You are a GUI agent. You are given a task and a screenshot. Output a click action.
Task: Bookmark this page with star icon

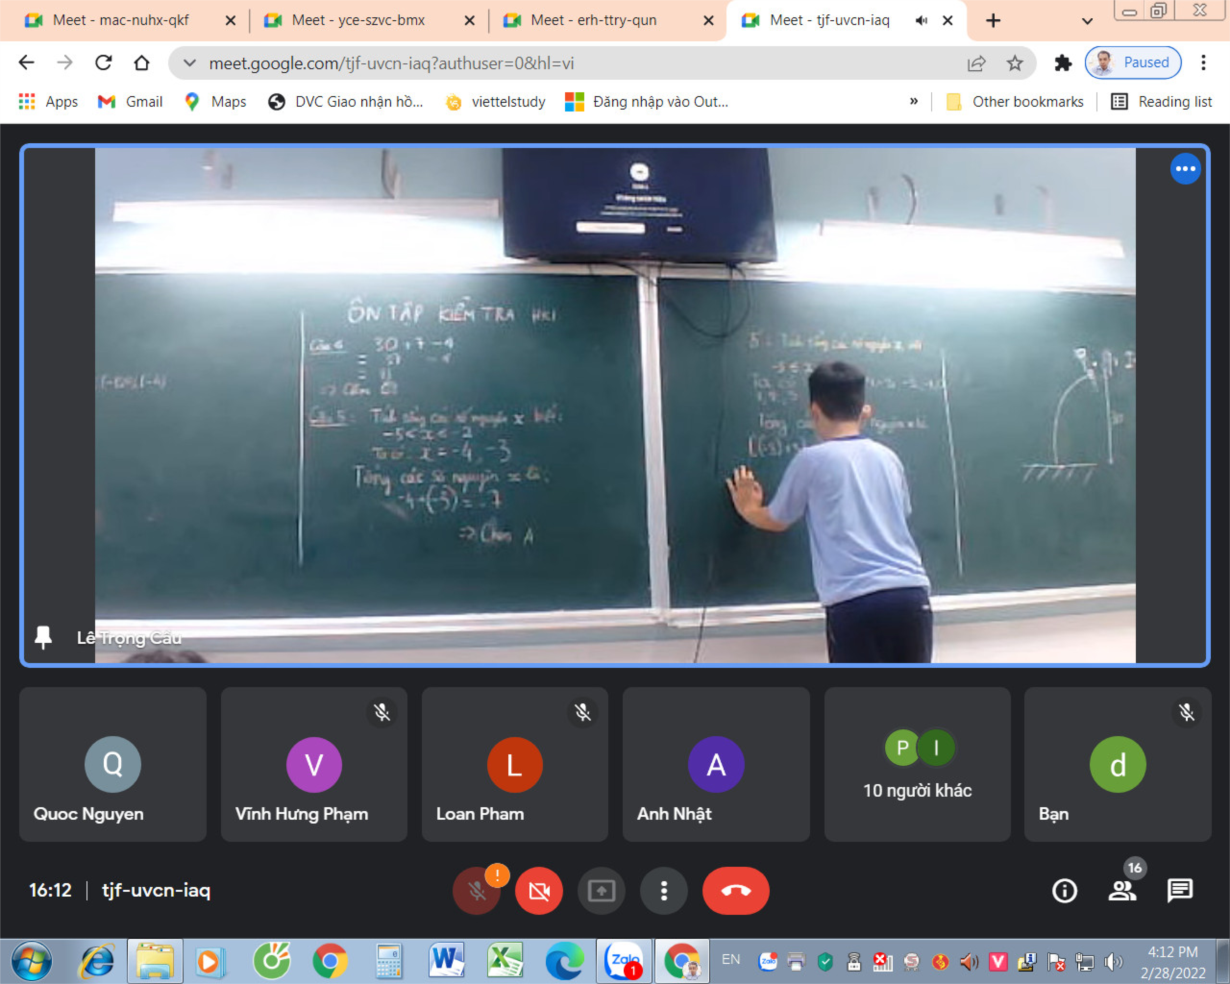point(1015,63)
